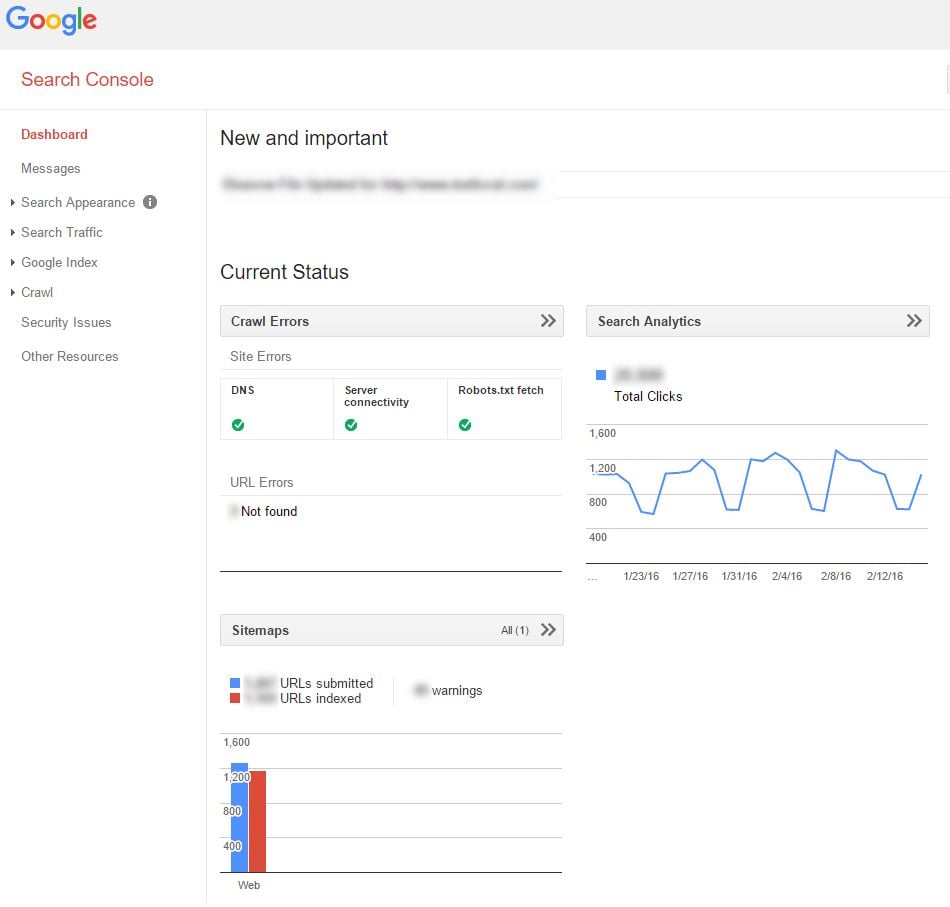
Task: Expand the Google Index menu arrow
Action: (x=13, y=262)
